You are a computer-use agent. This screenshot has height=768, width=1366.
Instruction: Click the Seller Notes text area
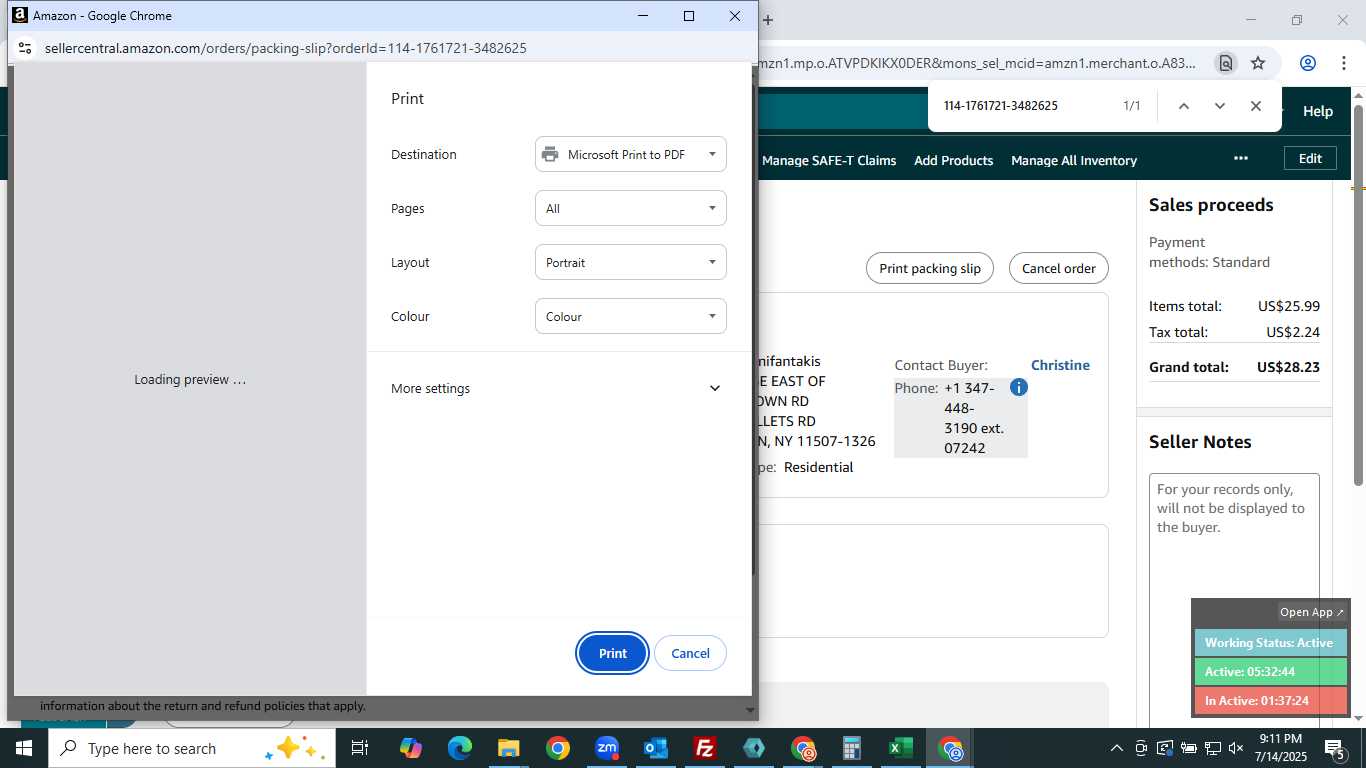pyautogui.click(x=1234, y=600)
